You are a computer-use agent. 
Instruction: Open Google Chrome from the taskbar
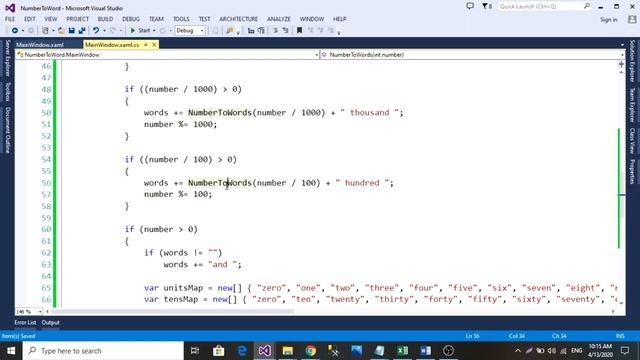pos(311,351)
